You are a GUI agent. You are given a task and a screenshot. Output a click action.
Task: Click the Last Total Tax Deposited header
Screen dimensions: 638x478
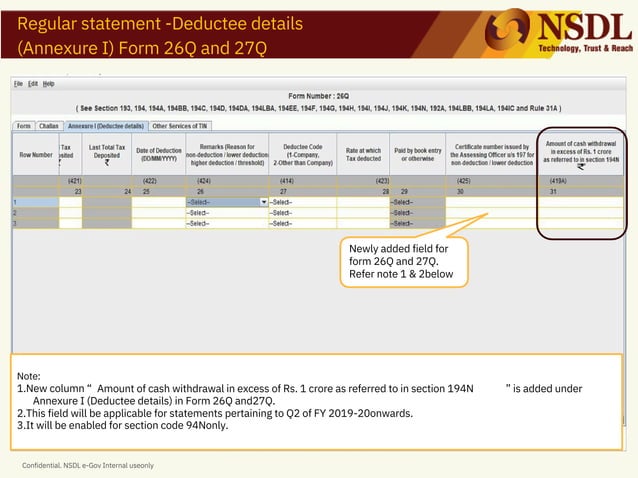click(107, 155)
